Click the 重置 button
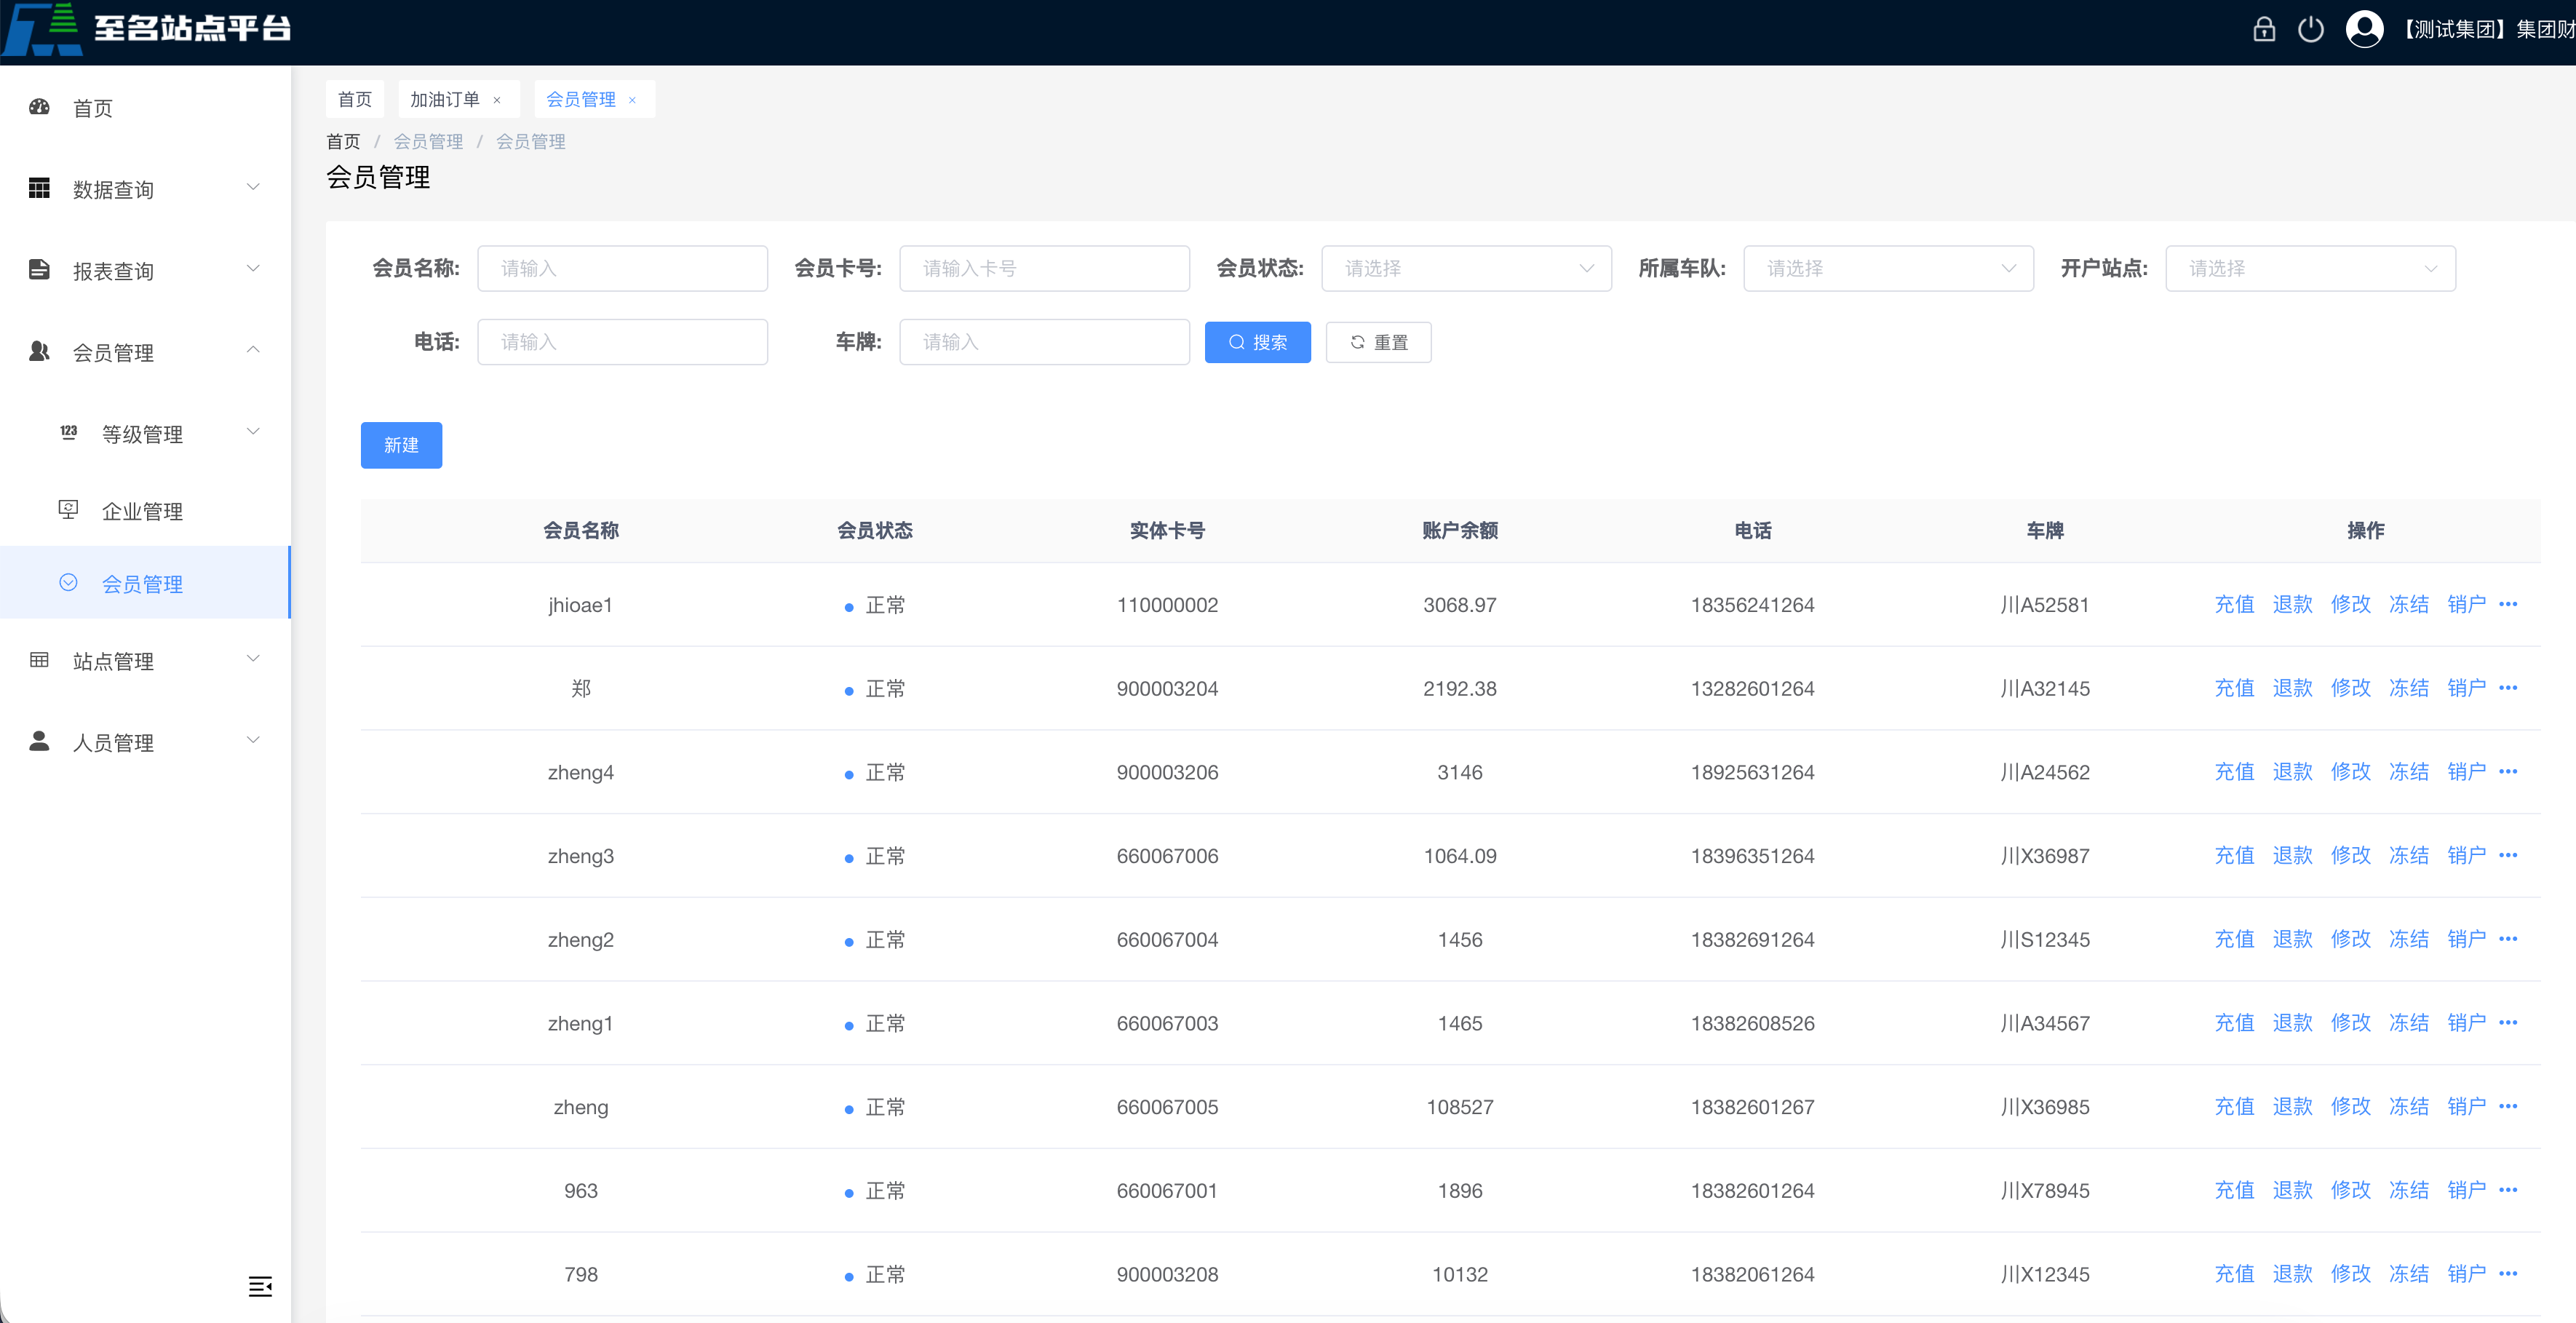The width and height of the screenshot is (2576, 1323). click(x=1378, y=342)
